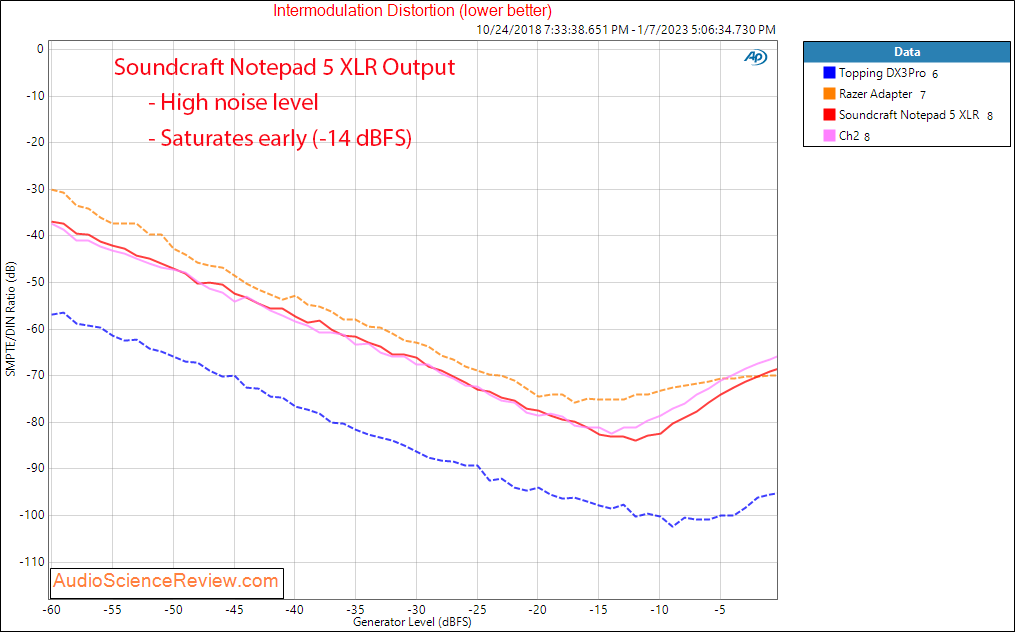Click the '-70' tick on the y-axis
Viewport: 1015px width, 632px height.
pyautogui.click(x=35, y=376)
